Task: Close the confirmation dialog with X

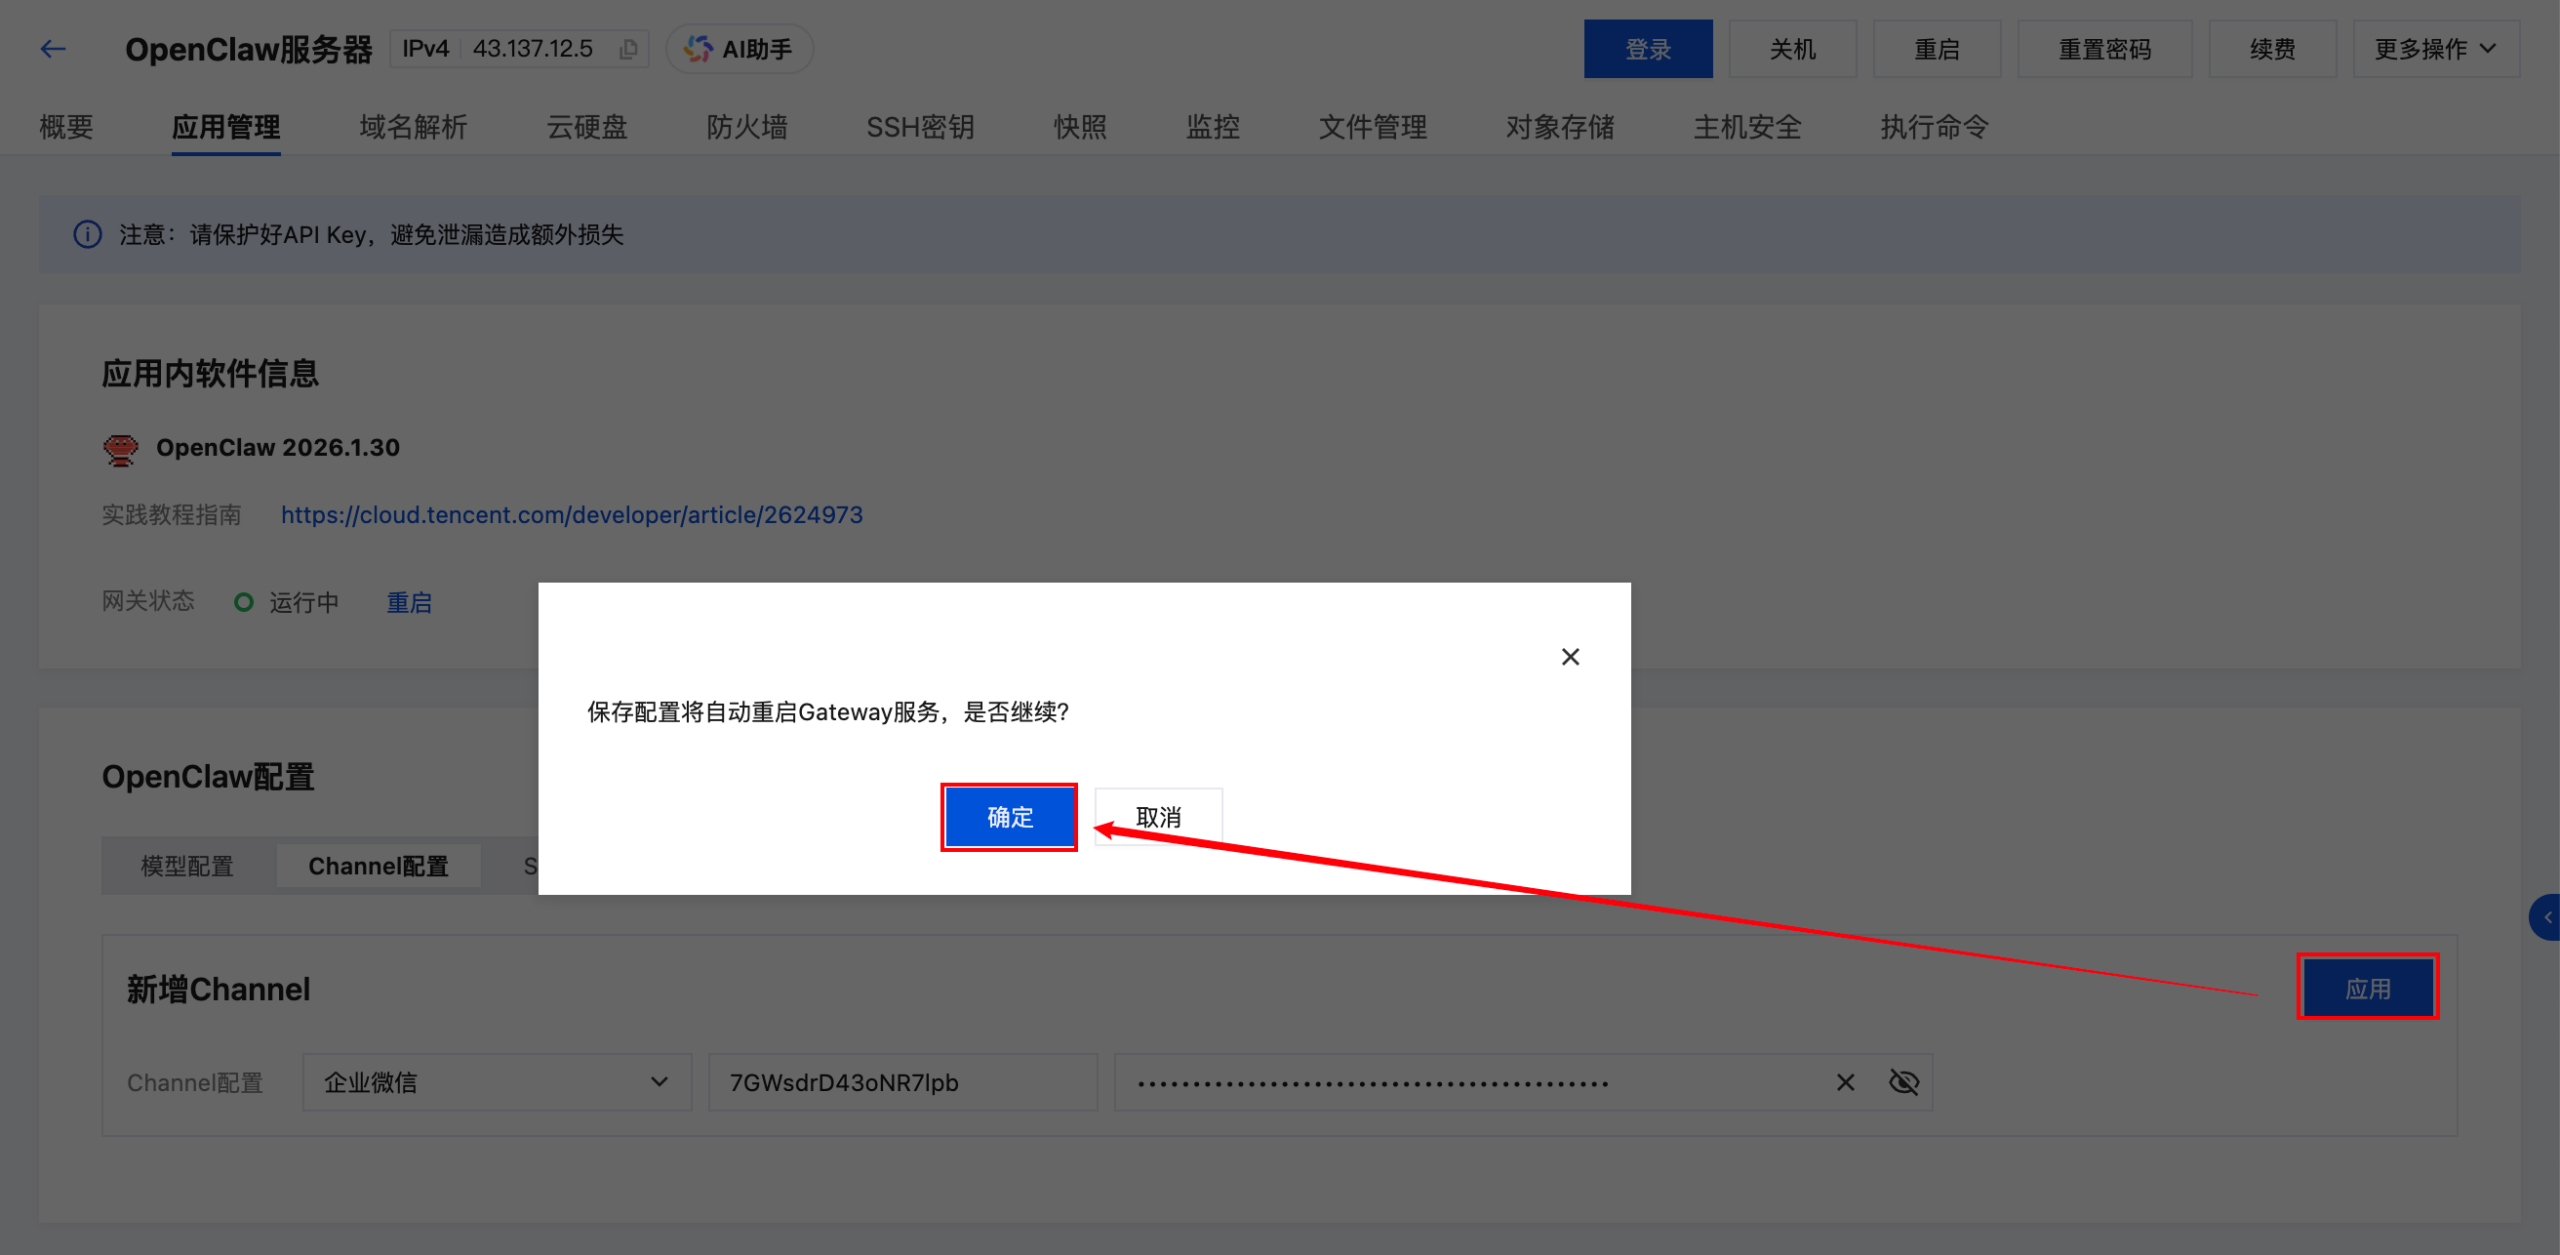Action: click(1570, 657)
